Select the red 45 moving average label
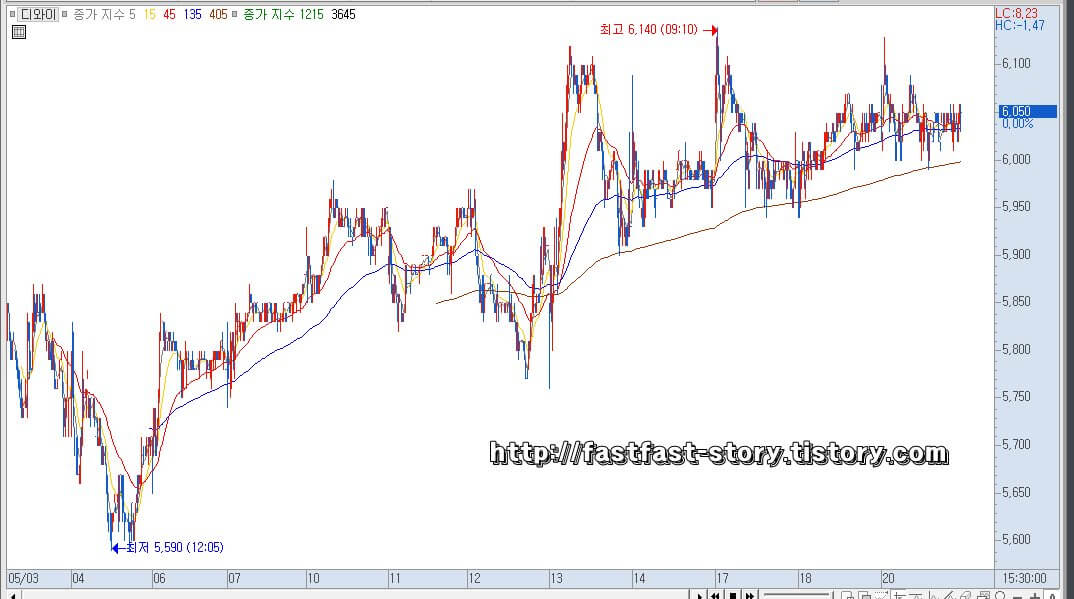The image size is (1074, 599). coord(170,14)
